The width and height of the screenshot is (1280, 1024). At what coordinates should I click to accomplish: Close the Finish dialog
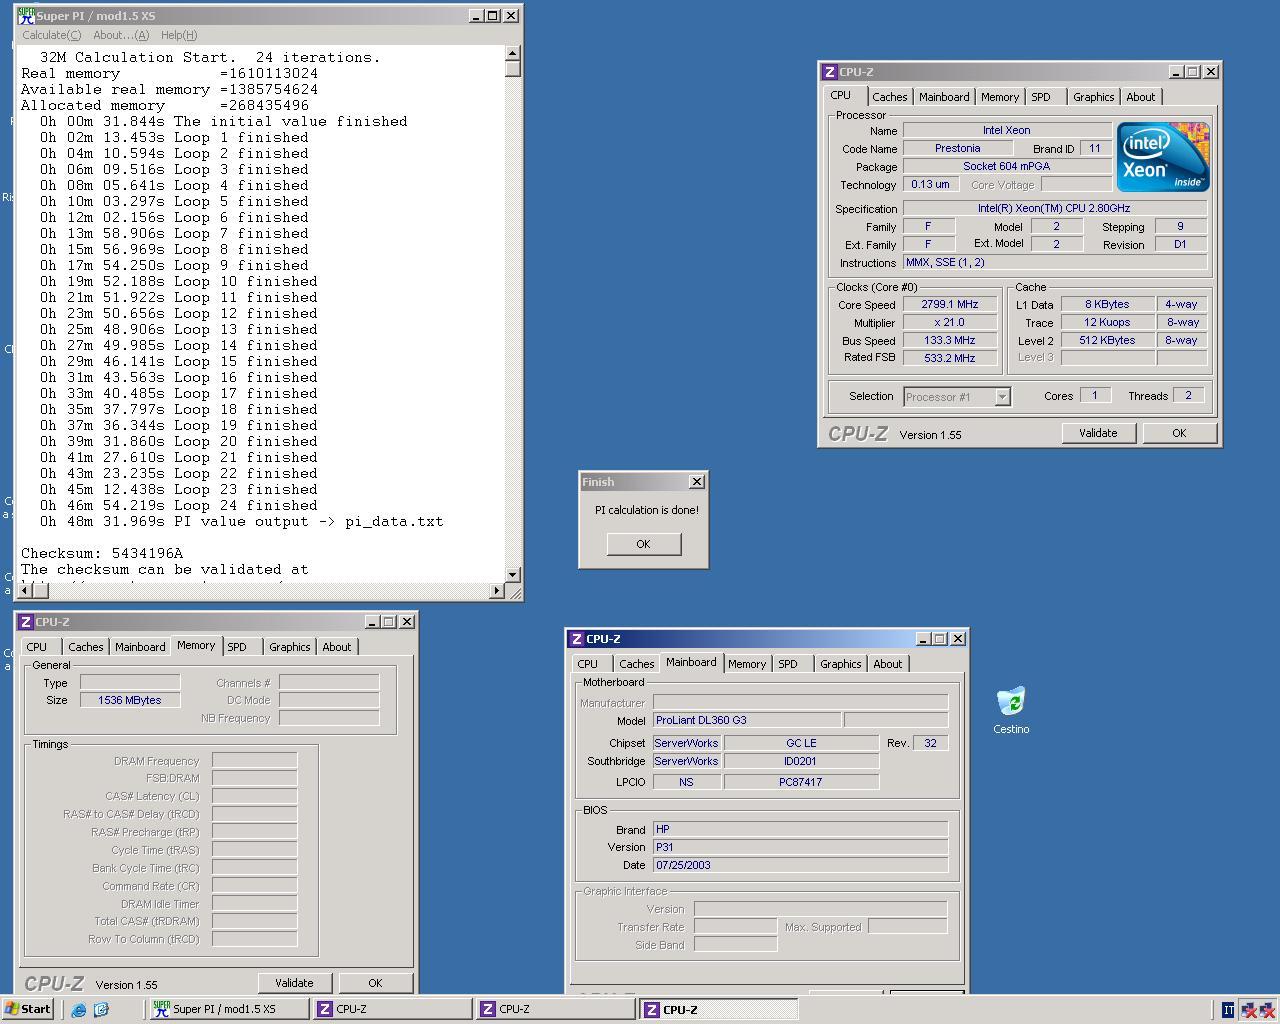[x=697, y=482]
